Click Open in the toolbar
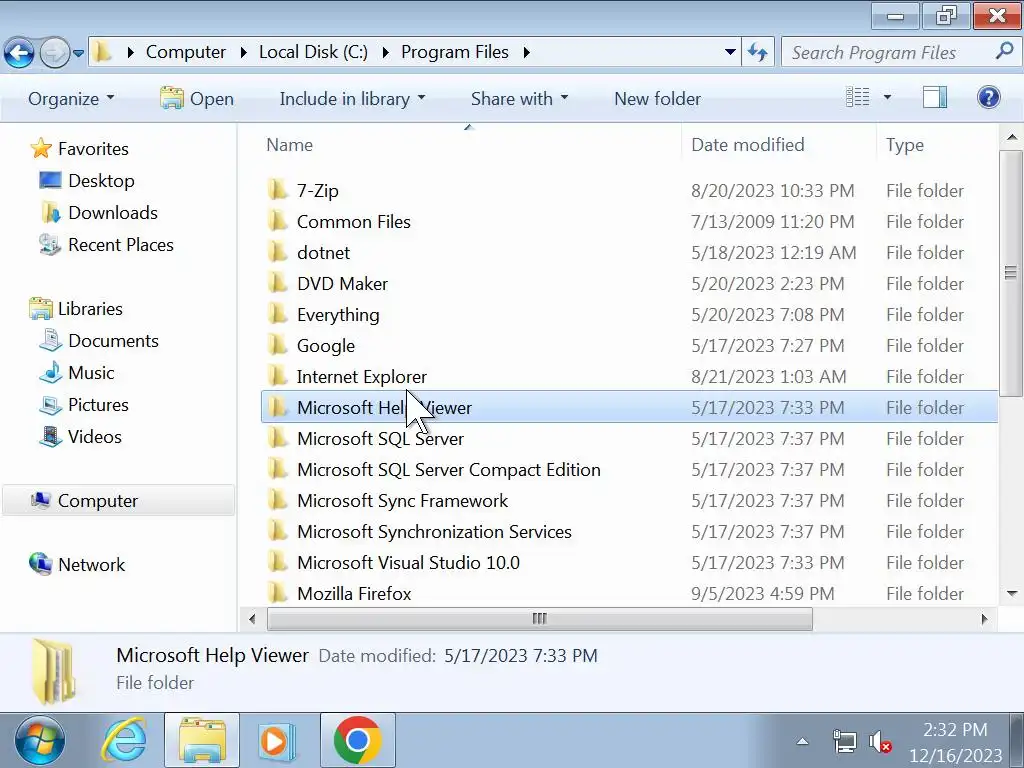 point(197,99)
